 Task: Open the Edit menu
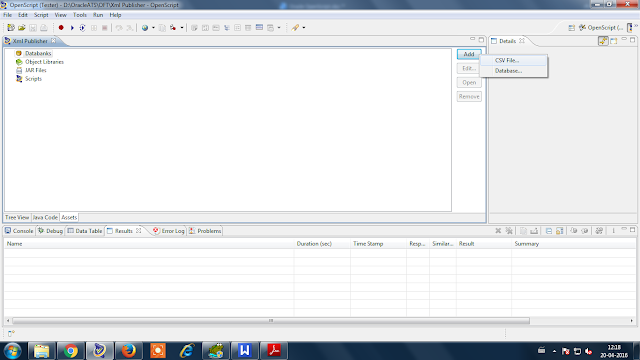[x=23, y=15]
